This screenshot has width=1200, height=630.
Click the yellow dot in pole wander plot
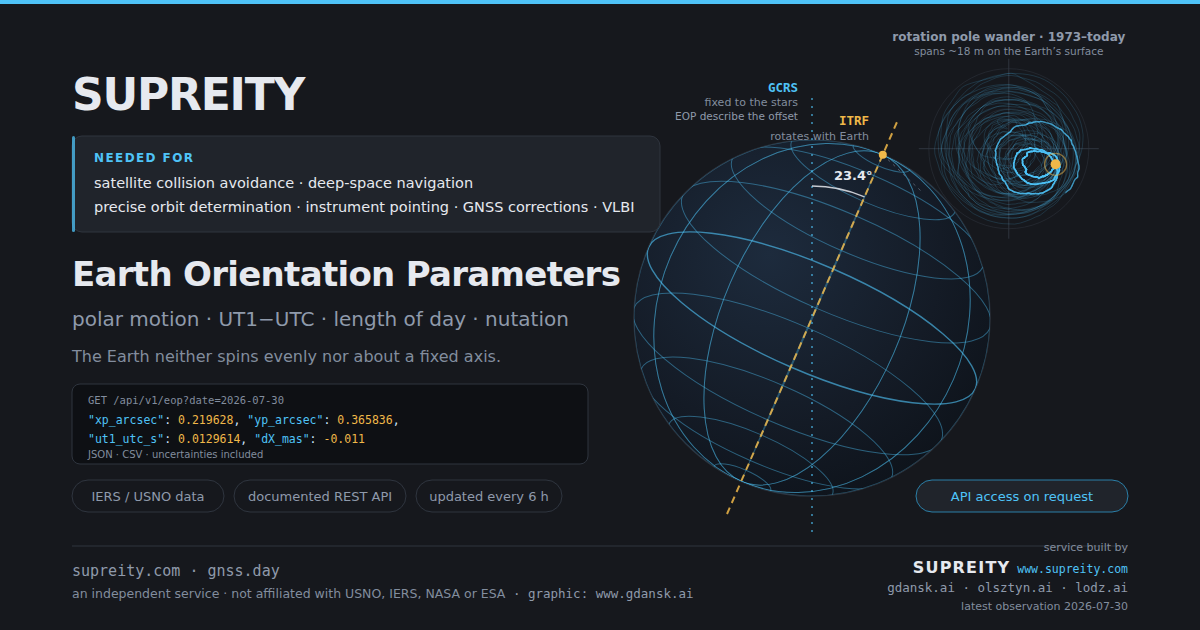1054,164
